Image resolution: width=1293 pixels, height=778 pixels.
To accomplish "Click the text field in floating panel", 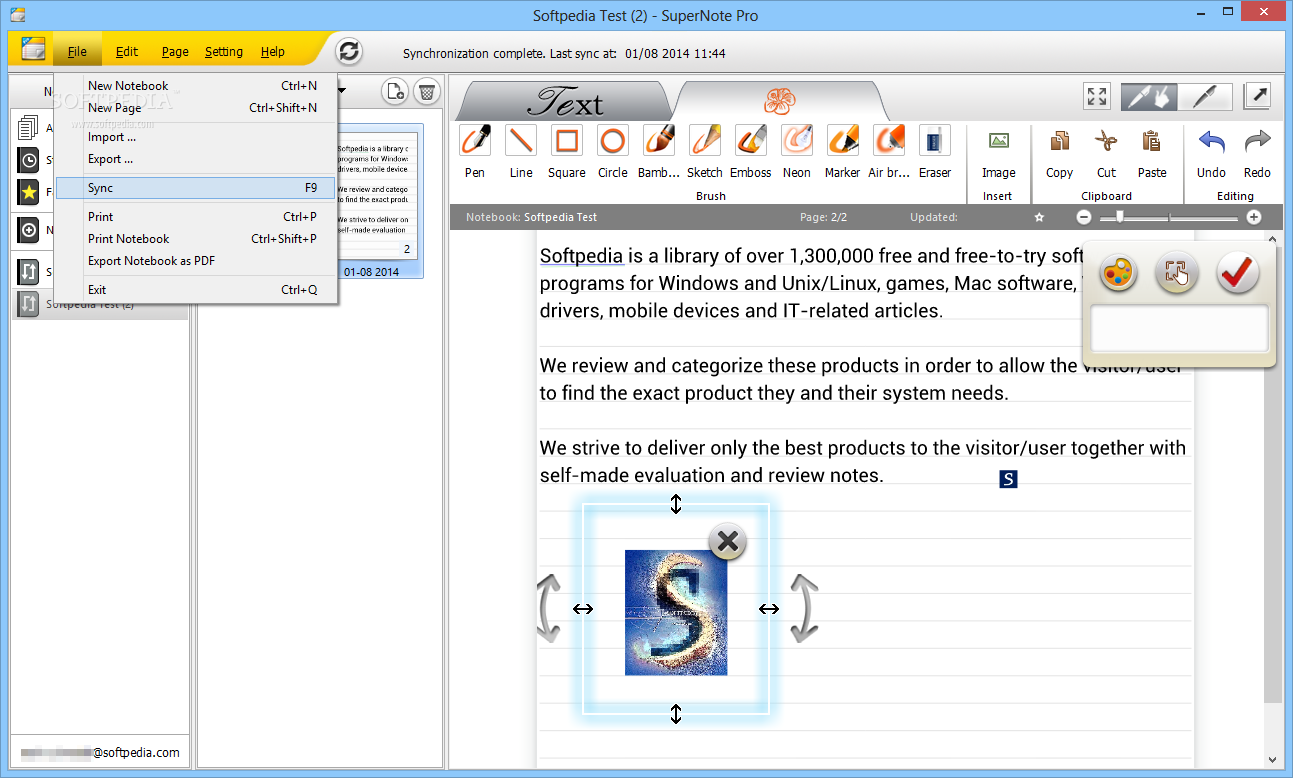I will [1179, 329].
